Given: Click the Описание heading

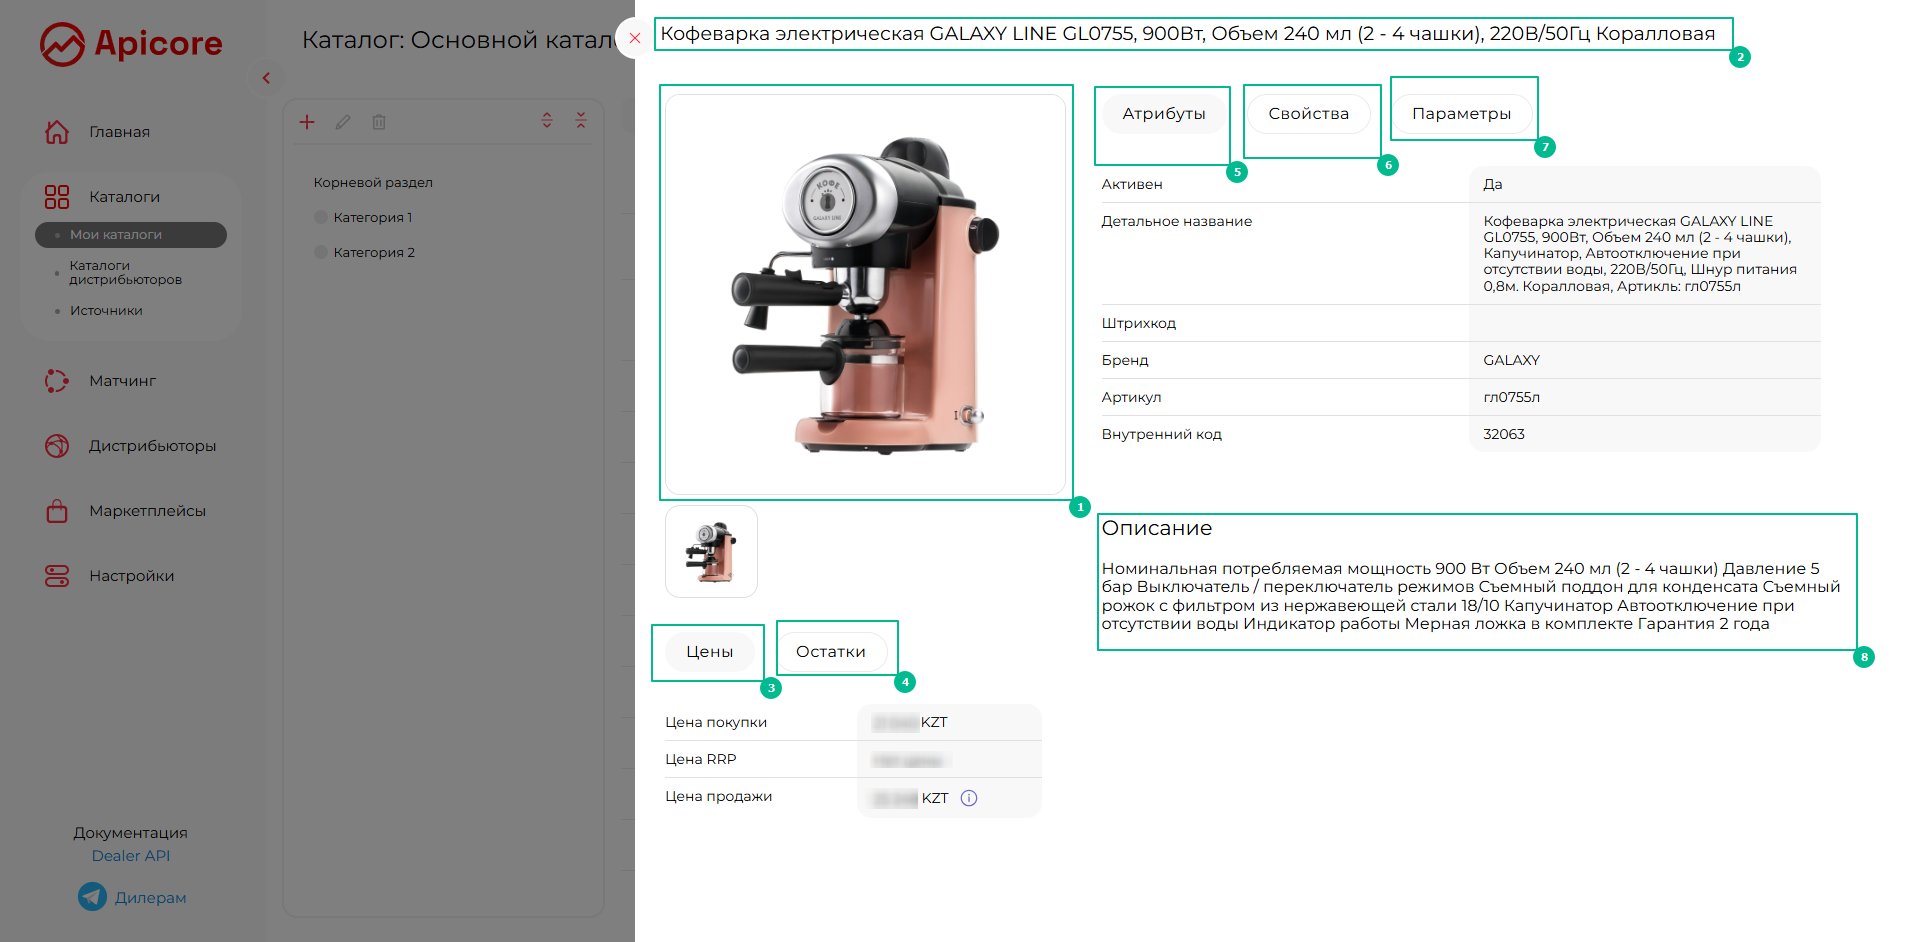Looking at the screenshot, I should coord(1157,528).
